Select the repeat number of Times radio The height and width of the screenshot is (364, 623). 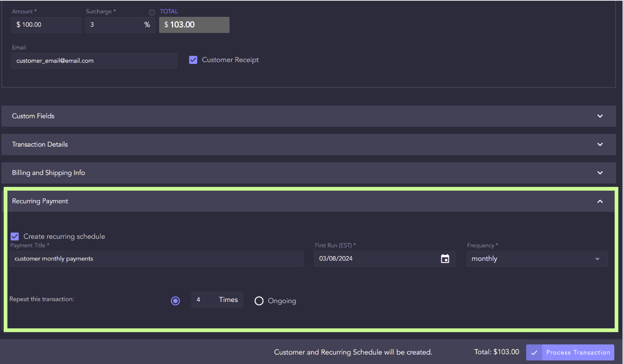pos(175,301)
